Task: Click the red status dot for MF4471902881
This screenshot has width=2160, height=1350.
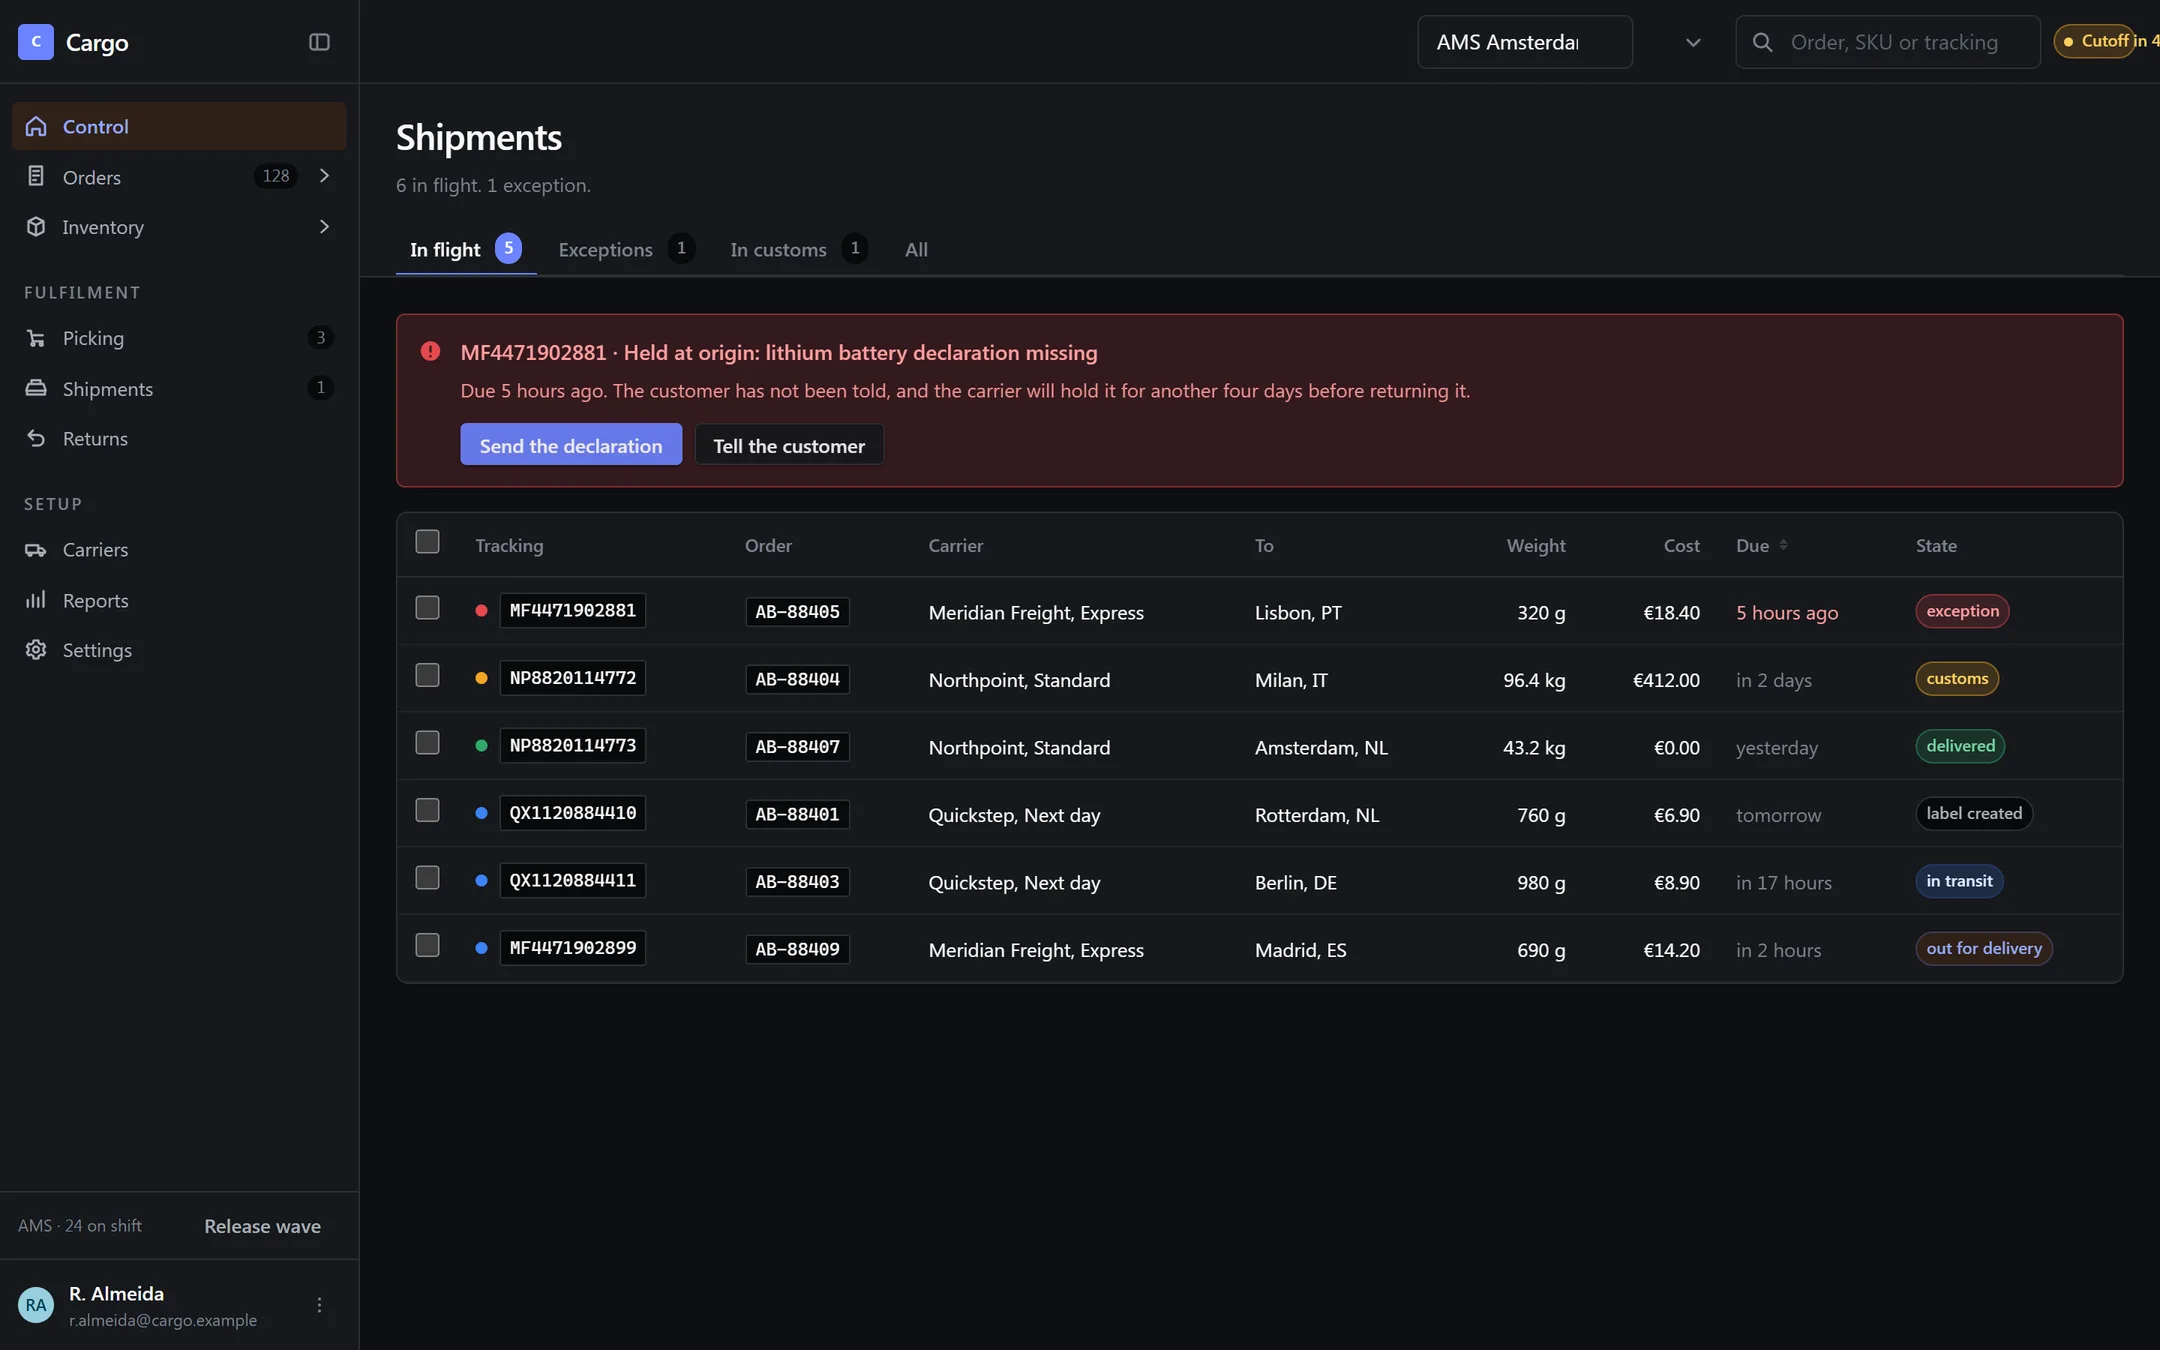Action: [x=481, y=610]
